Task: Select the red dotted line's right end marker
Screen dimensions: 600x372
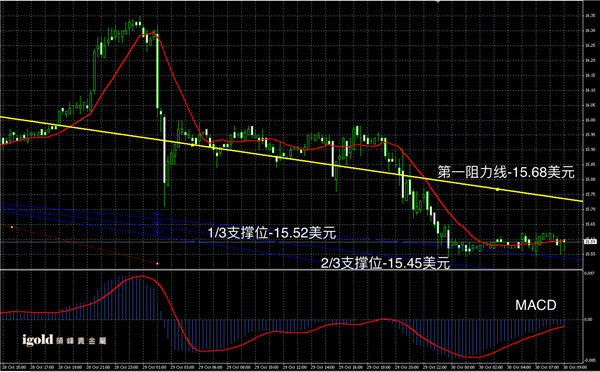Action: pyautogui.click(x=157, y=263)
